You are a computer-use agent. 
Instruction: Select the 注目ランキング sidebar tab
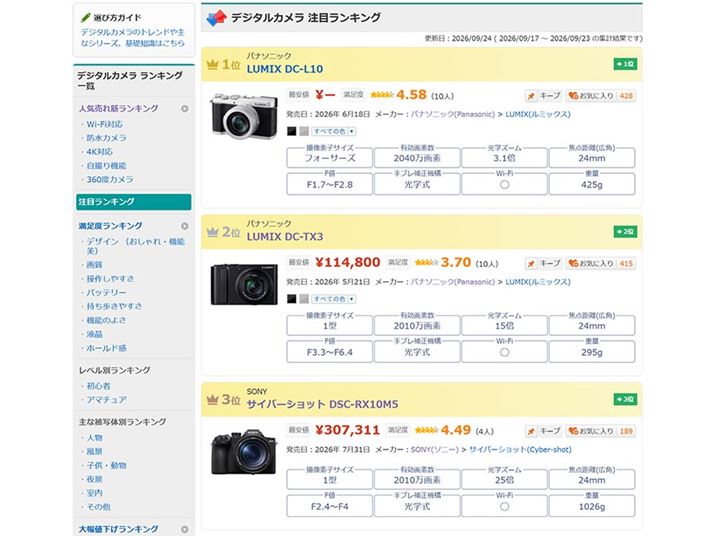134,202
